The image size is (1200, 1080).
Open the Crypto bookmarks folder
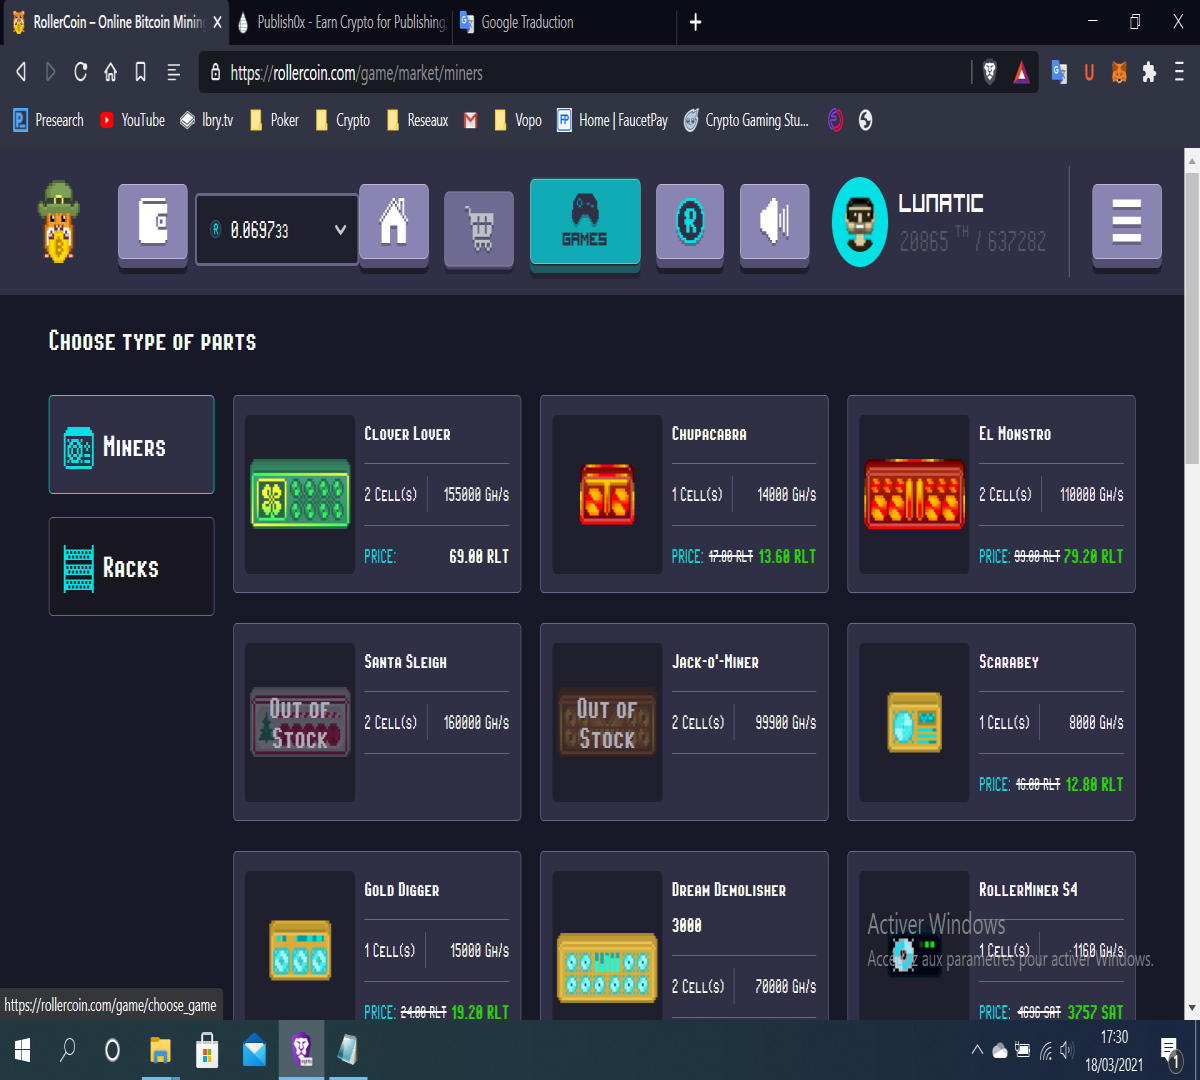342,120
